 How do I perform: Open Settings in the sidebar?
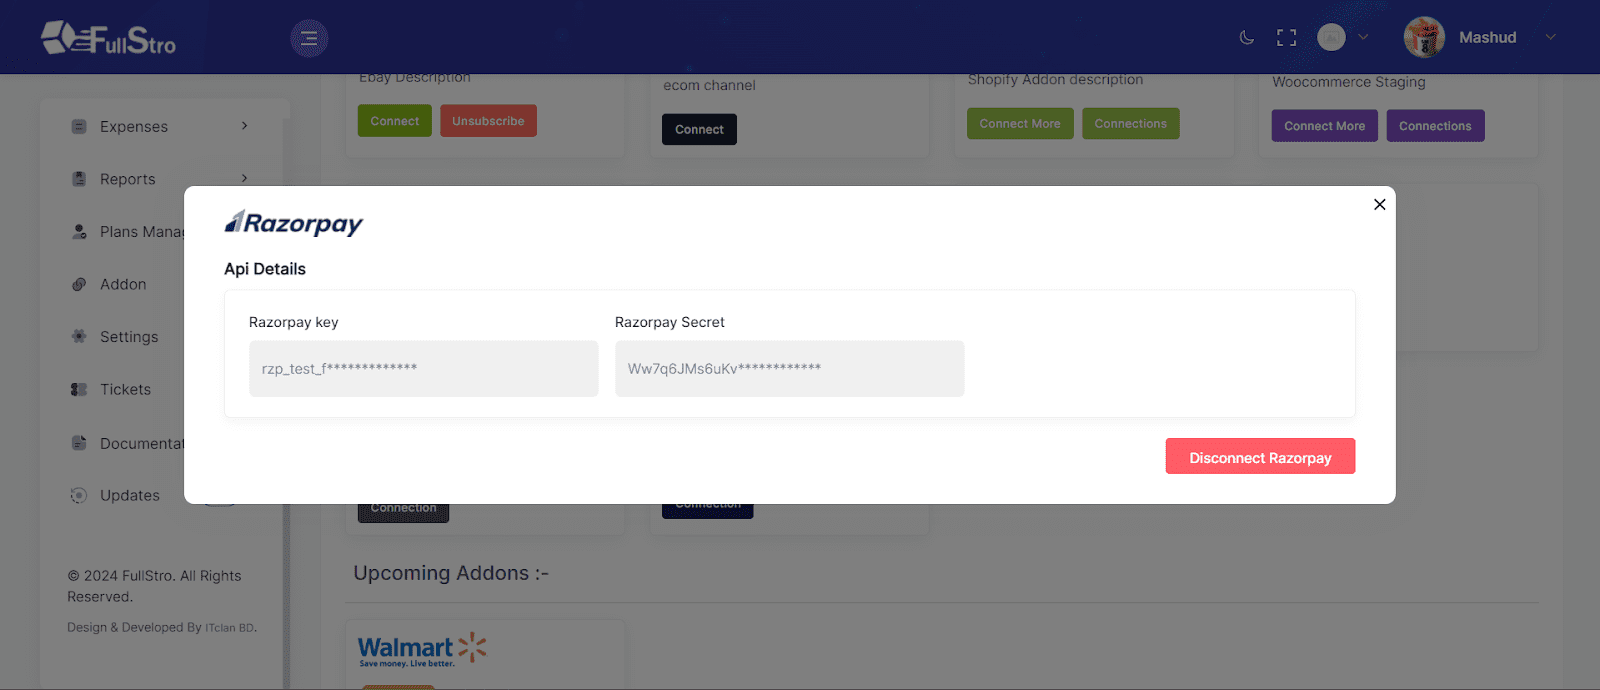[129, 337]
